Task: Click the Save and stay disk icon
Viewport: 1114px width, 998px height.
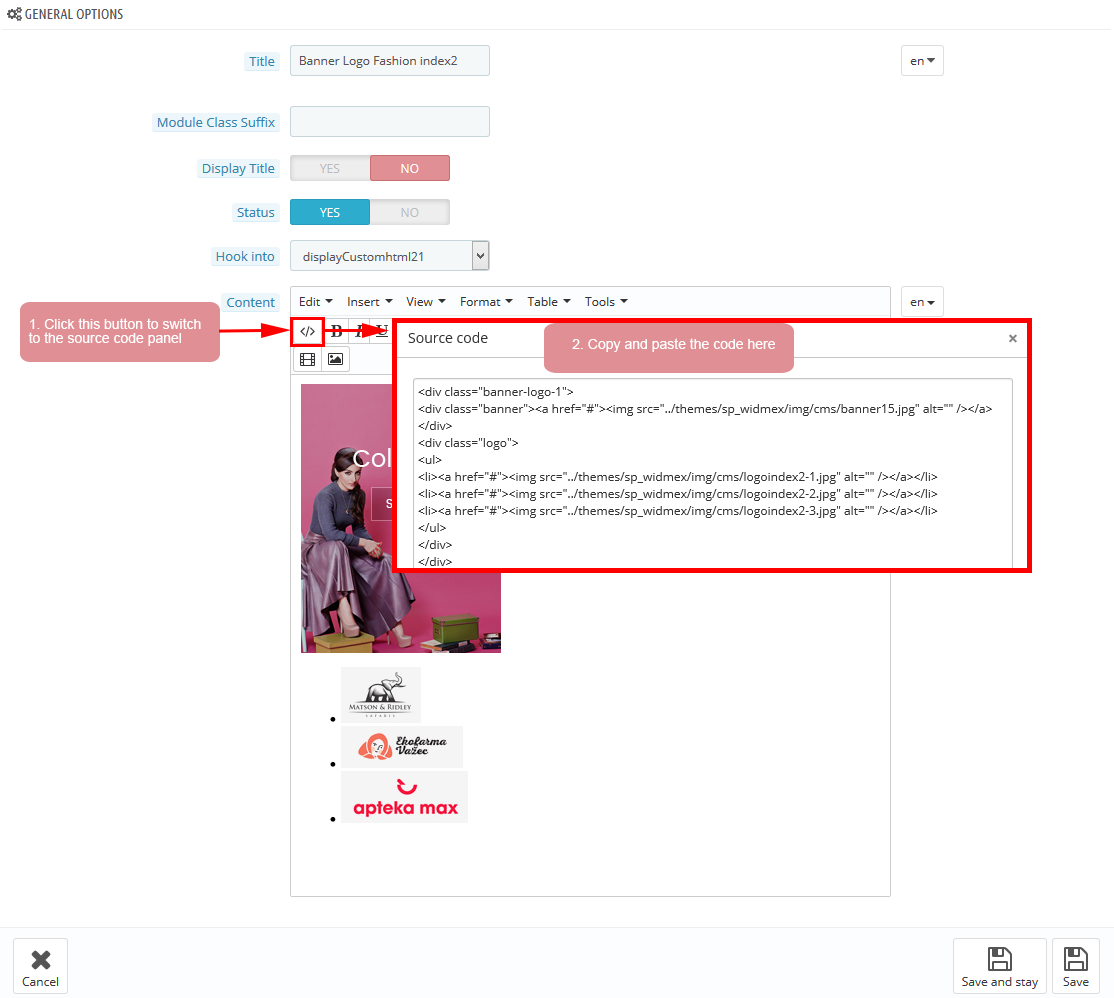Action: click(1000, 958)
